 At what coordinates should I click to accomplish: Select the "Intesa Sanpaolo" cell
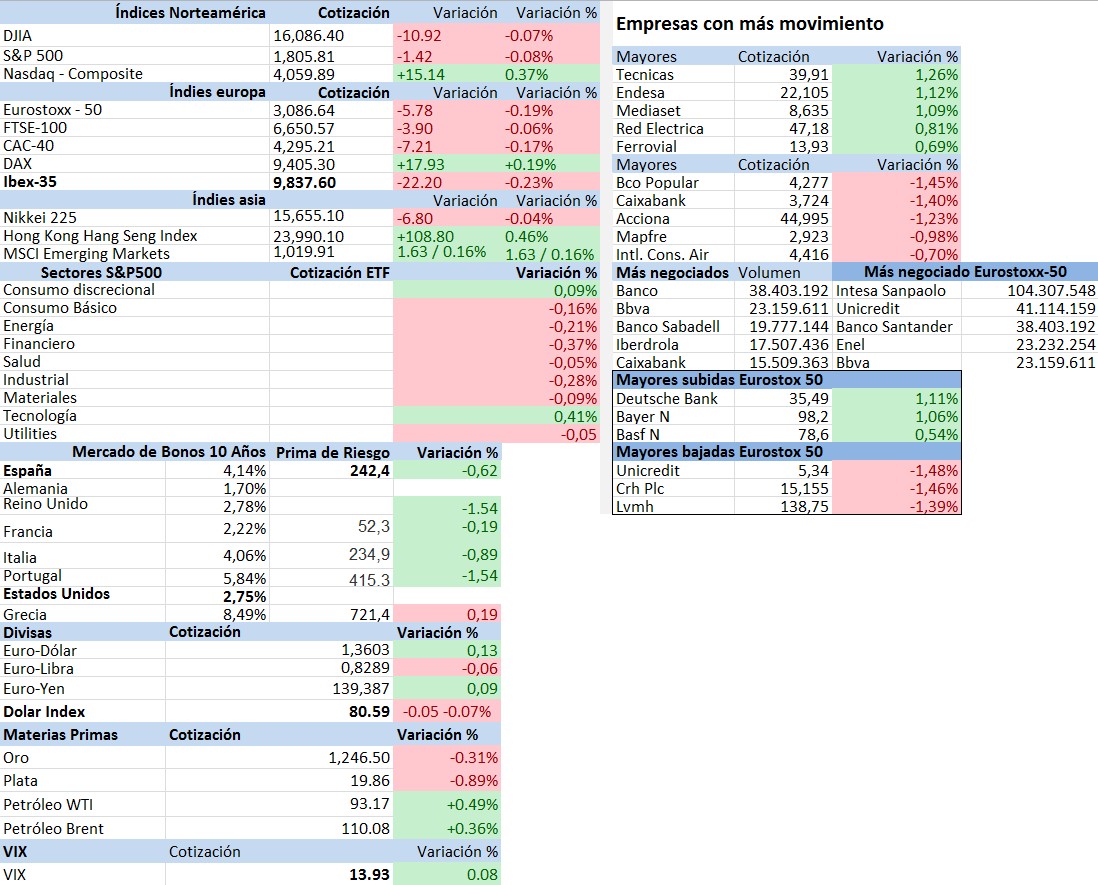coord(891,291)
